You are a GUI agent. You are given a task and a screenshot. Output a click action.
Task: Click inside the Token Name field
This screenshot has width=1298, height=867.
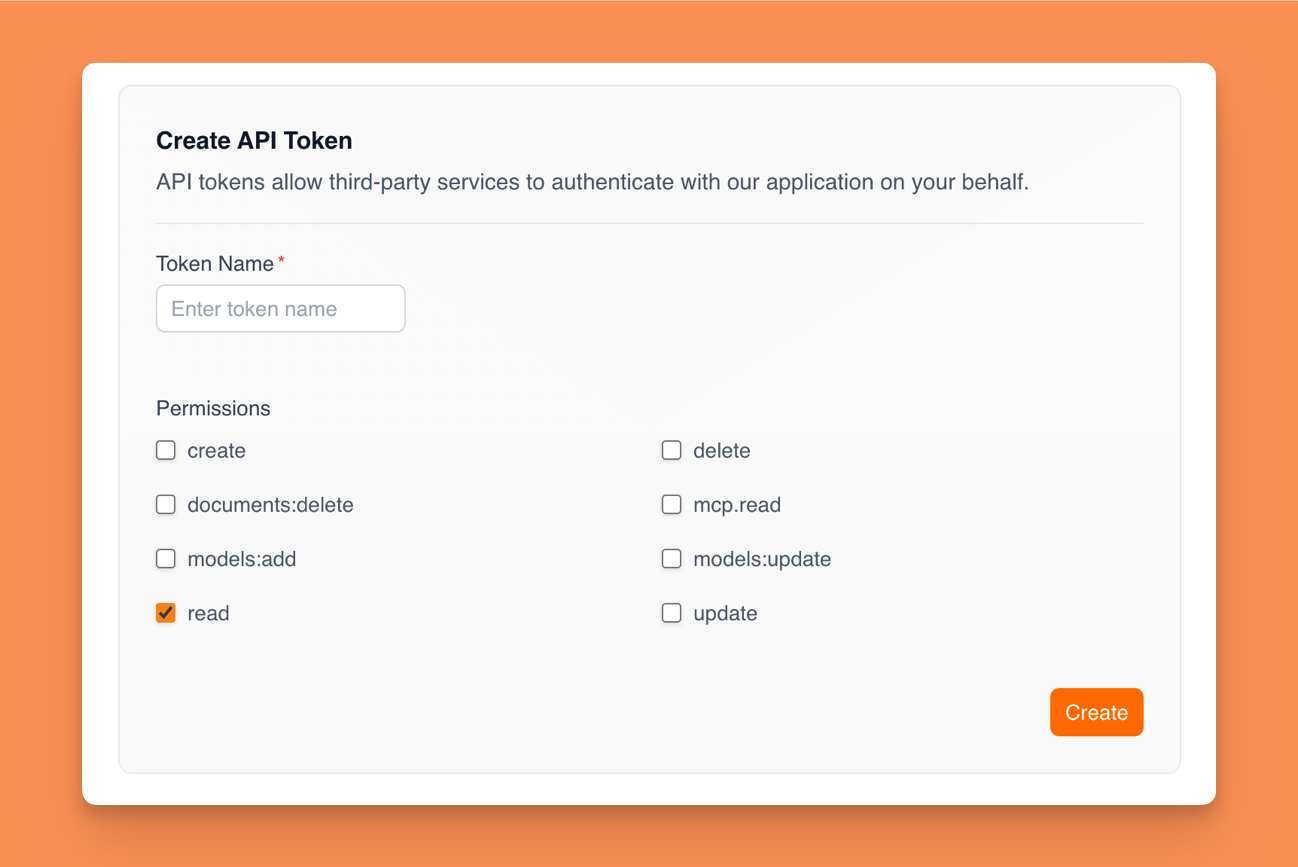280,308
